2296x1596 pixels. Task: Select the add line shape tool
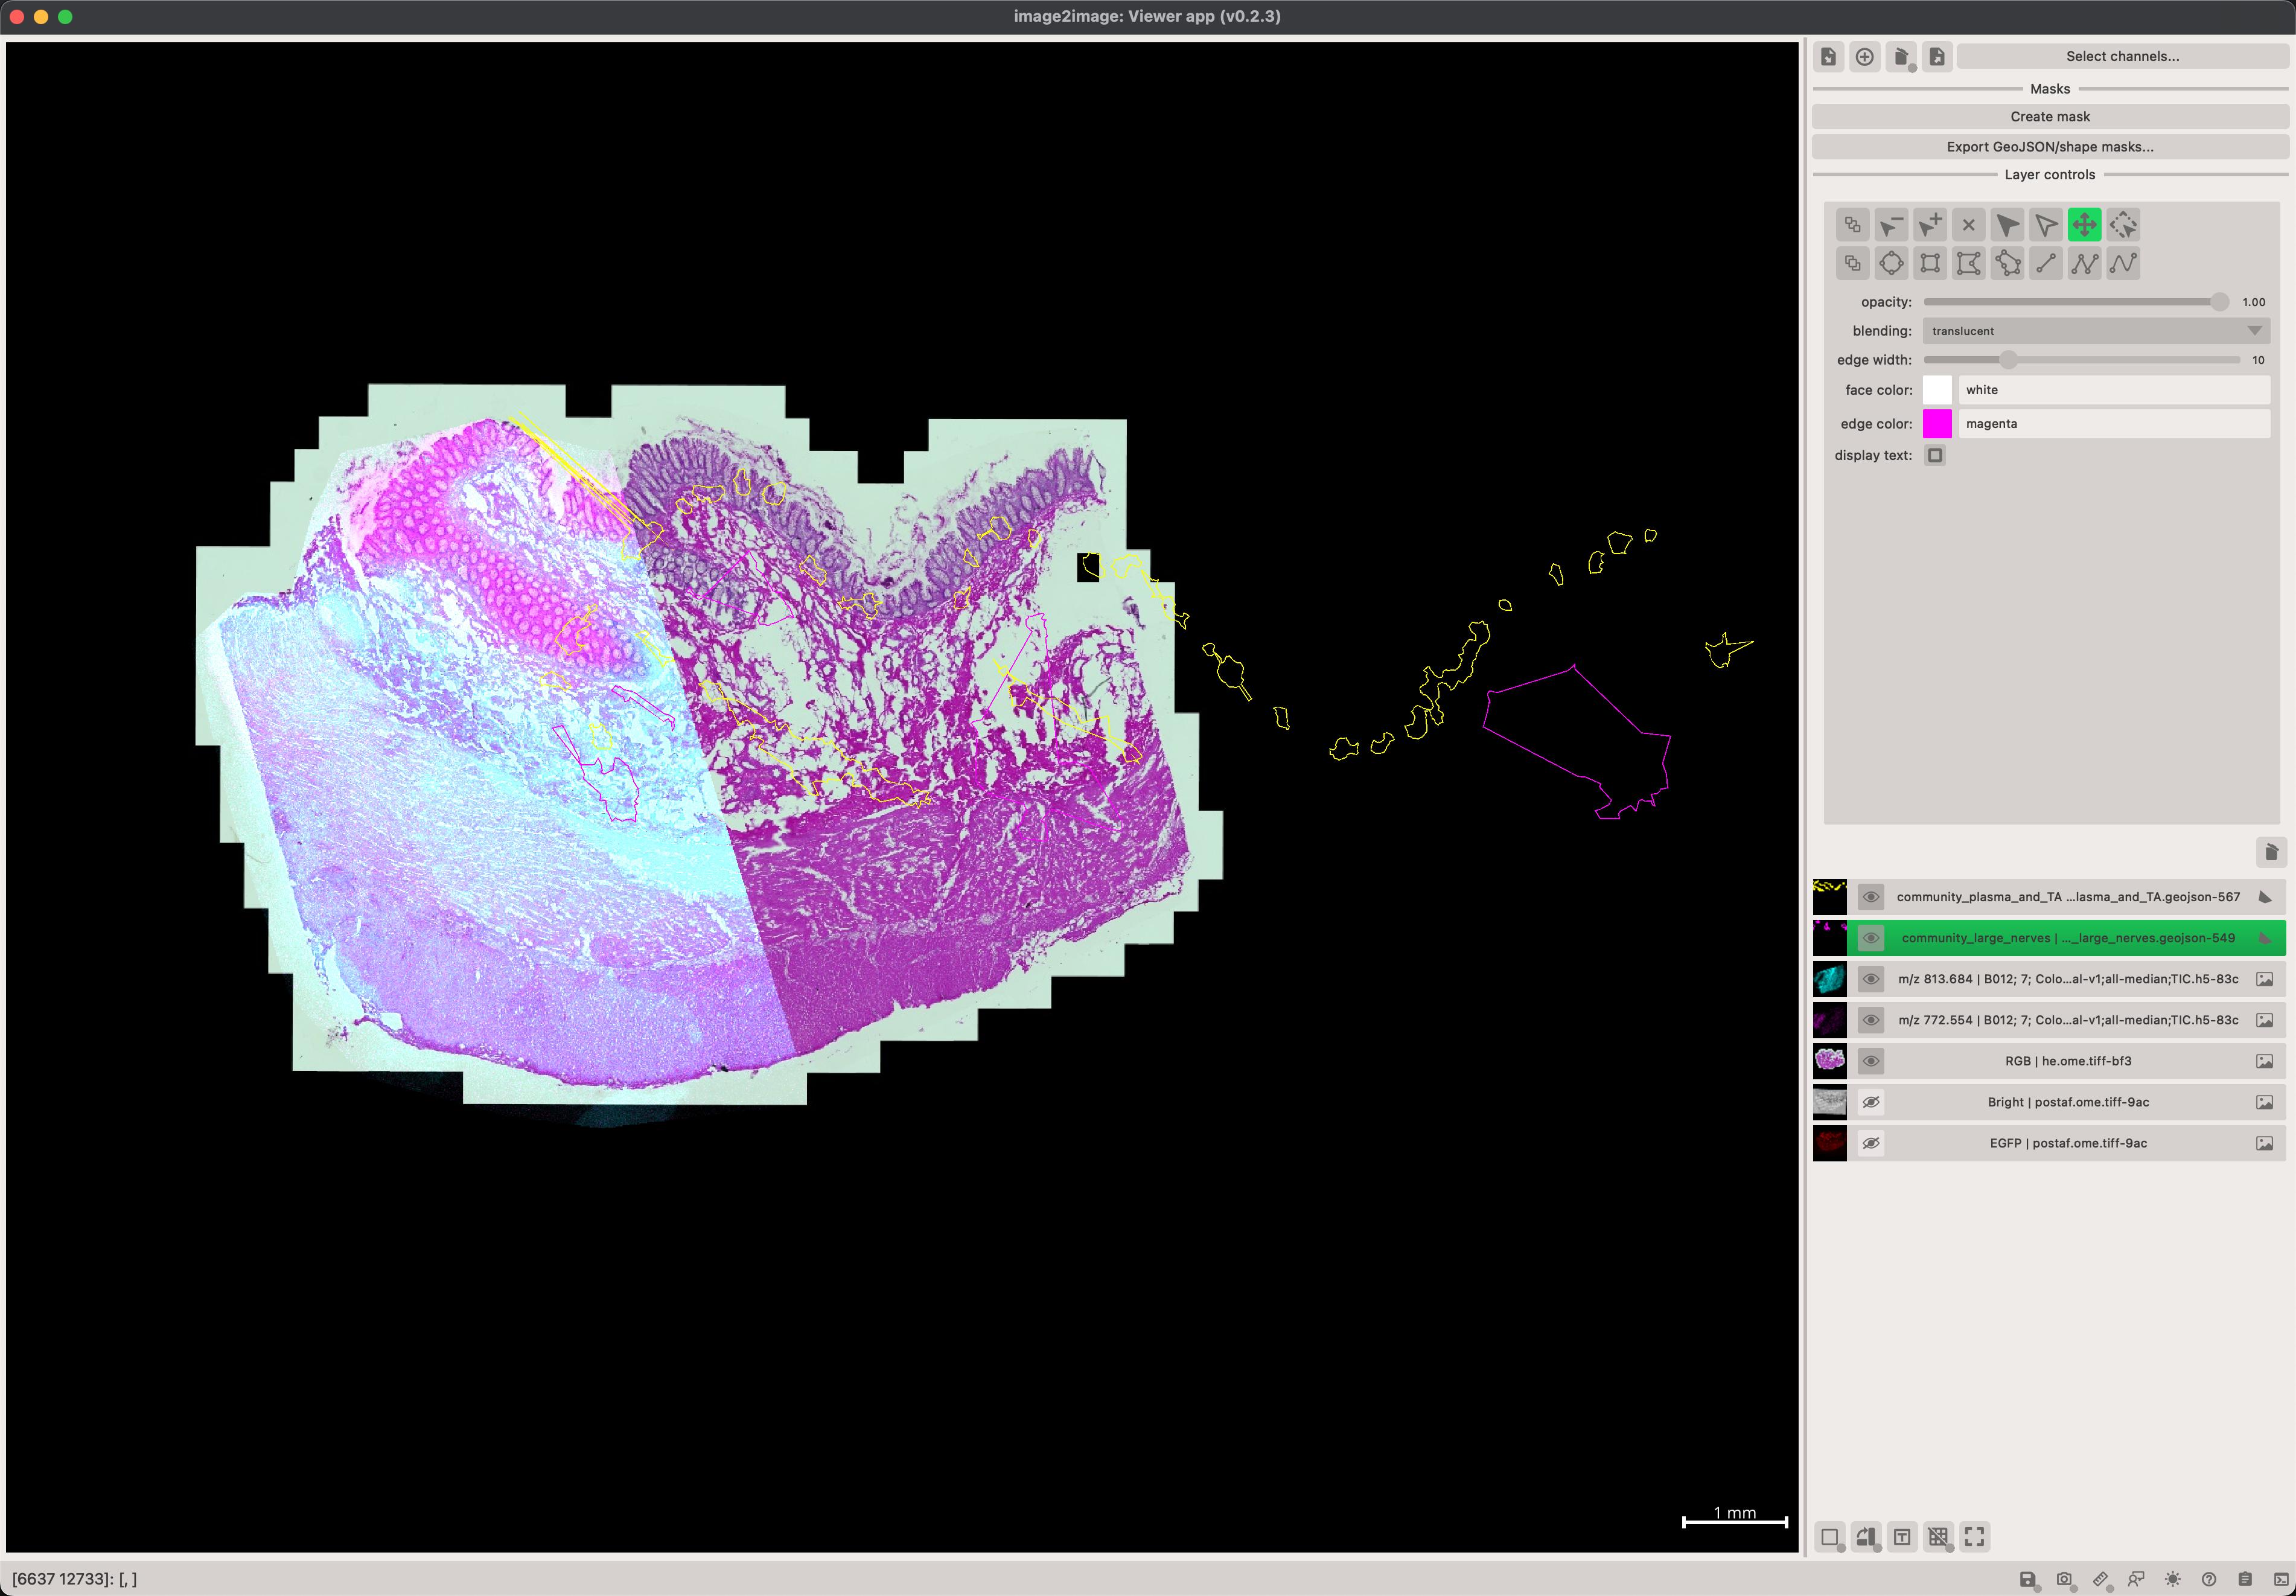(2046, 264)
